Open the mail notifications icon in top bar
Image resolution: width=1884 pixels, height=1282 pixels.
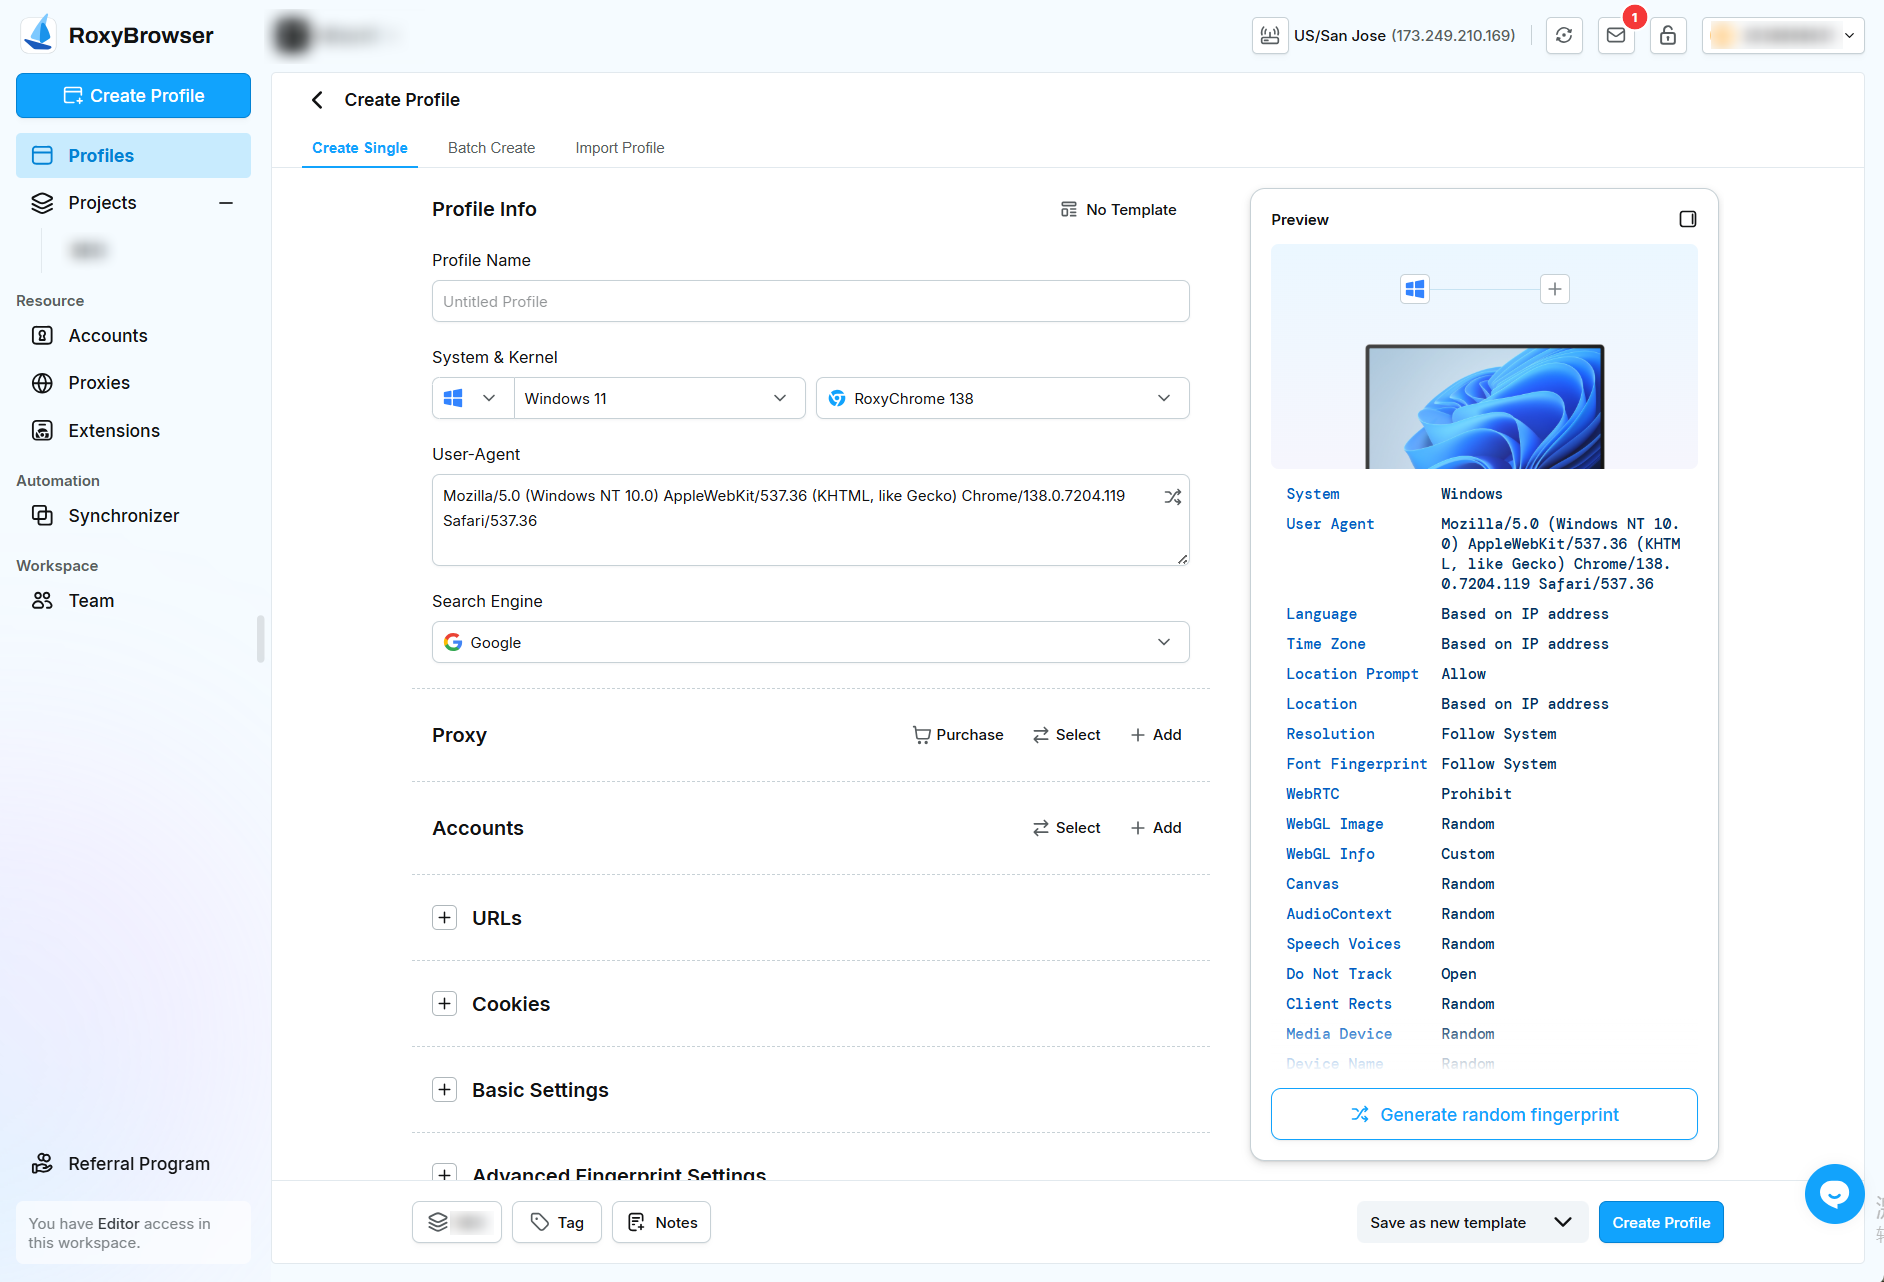[x=1615, y=35]
